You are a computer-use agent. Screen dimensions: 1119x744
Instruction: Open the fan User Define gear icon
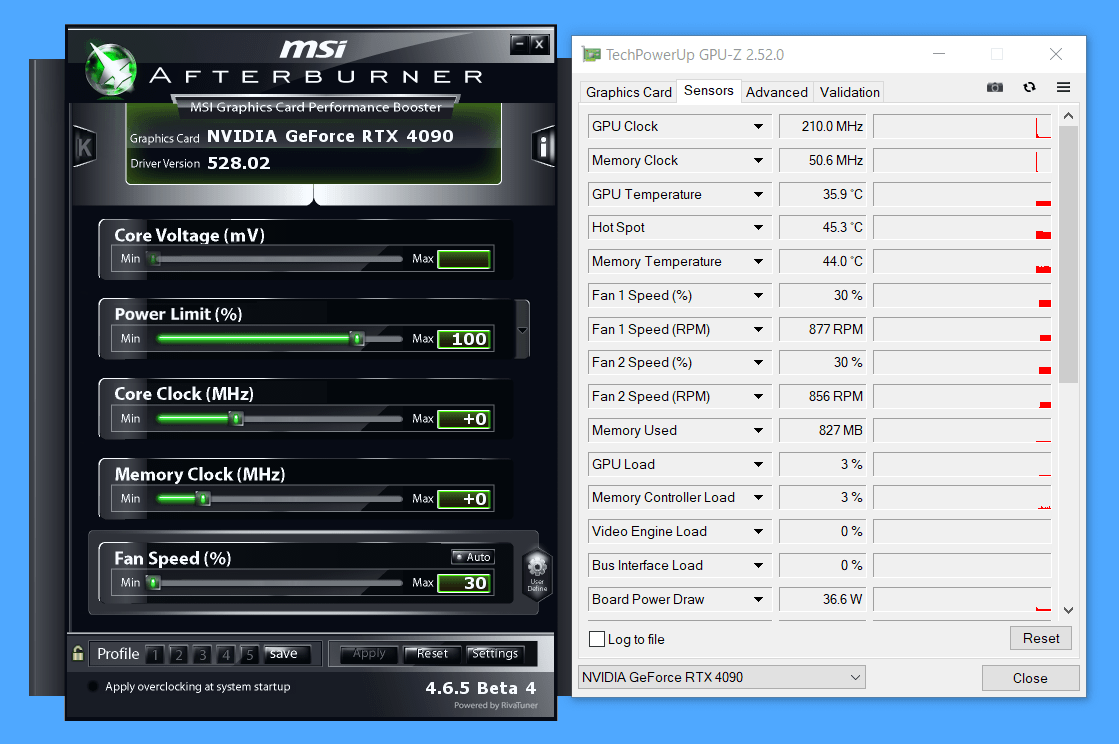point(537,574)
